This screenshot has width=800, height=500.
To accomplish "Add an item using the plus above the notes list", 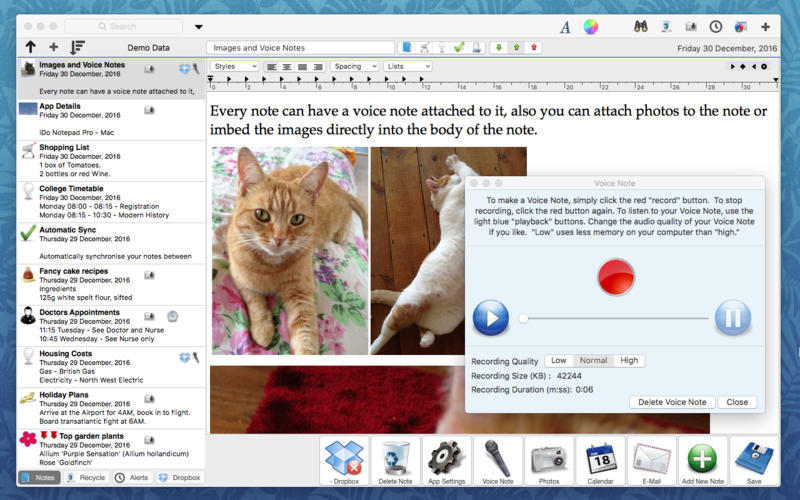I will pos(54,47).
